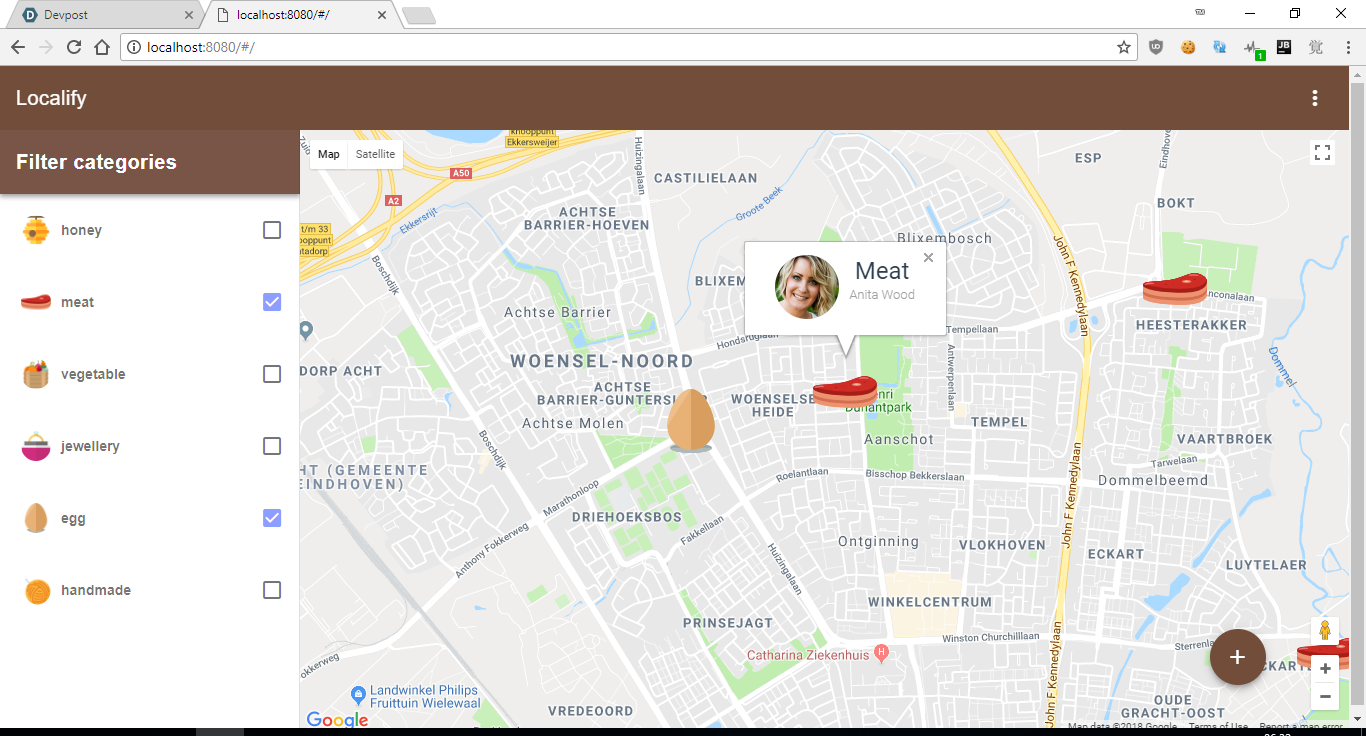Click the meat steak icon in sidebar
The image size is (1366, 736).
click(x=36, y=302)
